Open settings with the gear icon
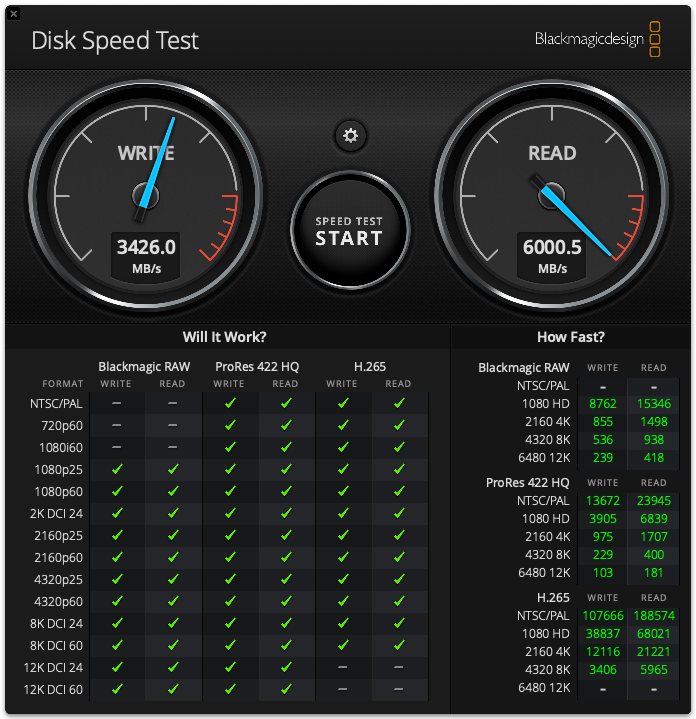Viewport: 696px width, 719px height. (x=350, y=136)
